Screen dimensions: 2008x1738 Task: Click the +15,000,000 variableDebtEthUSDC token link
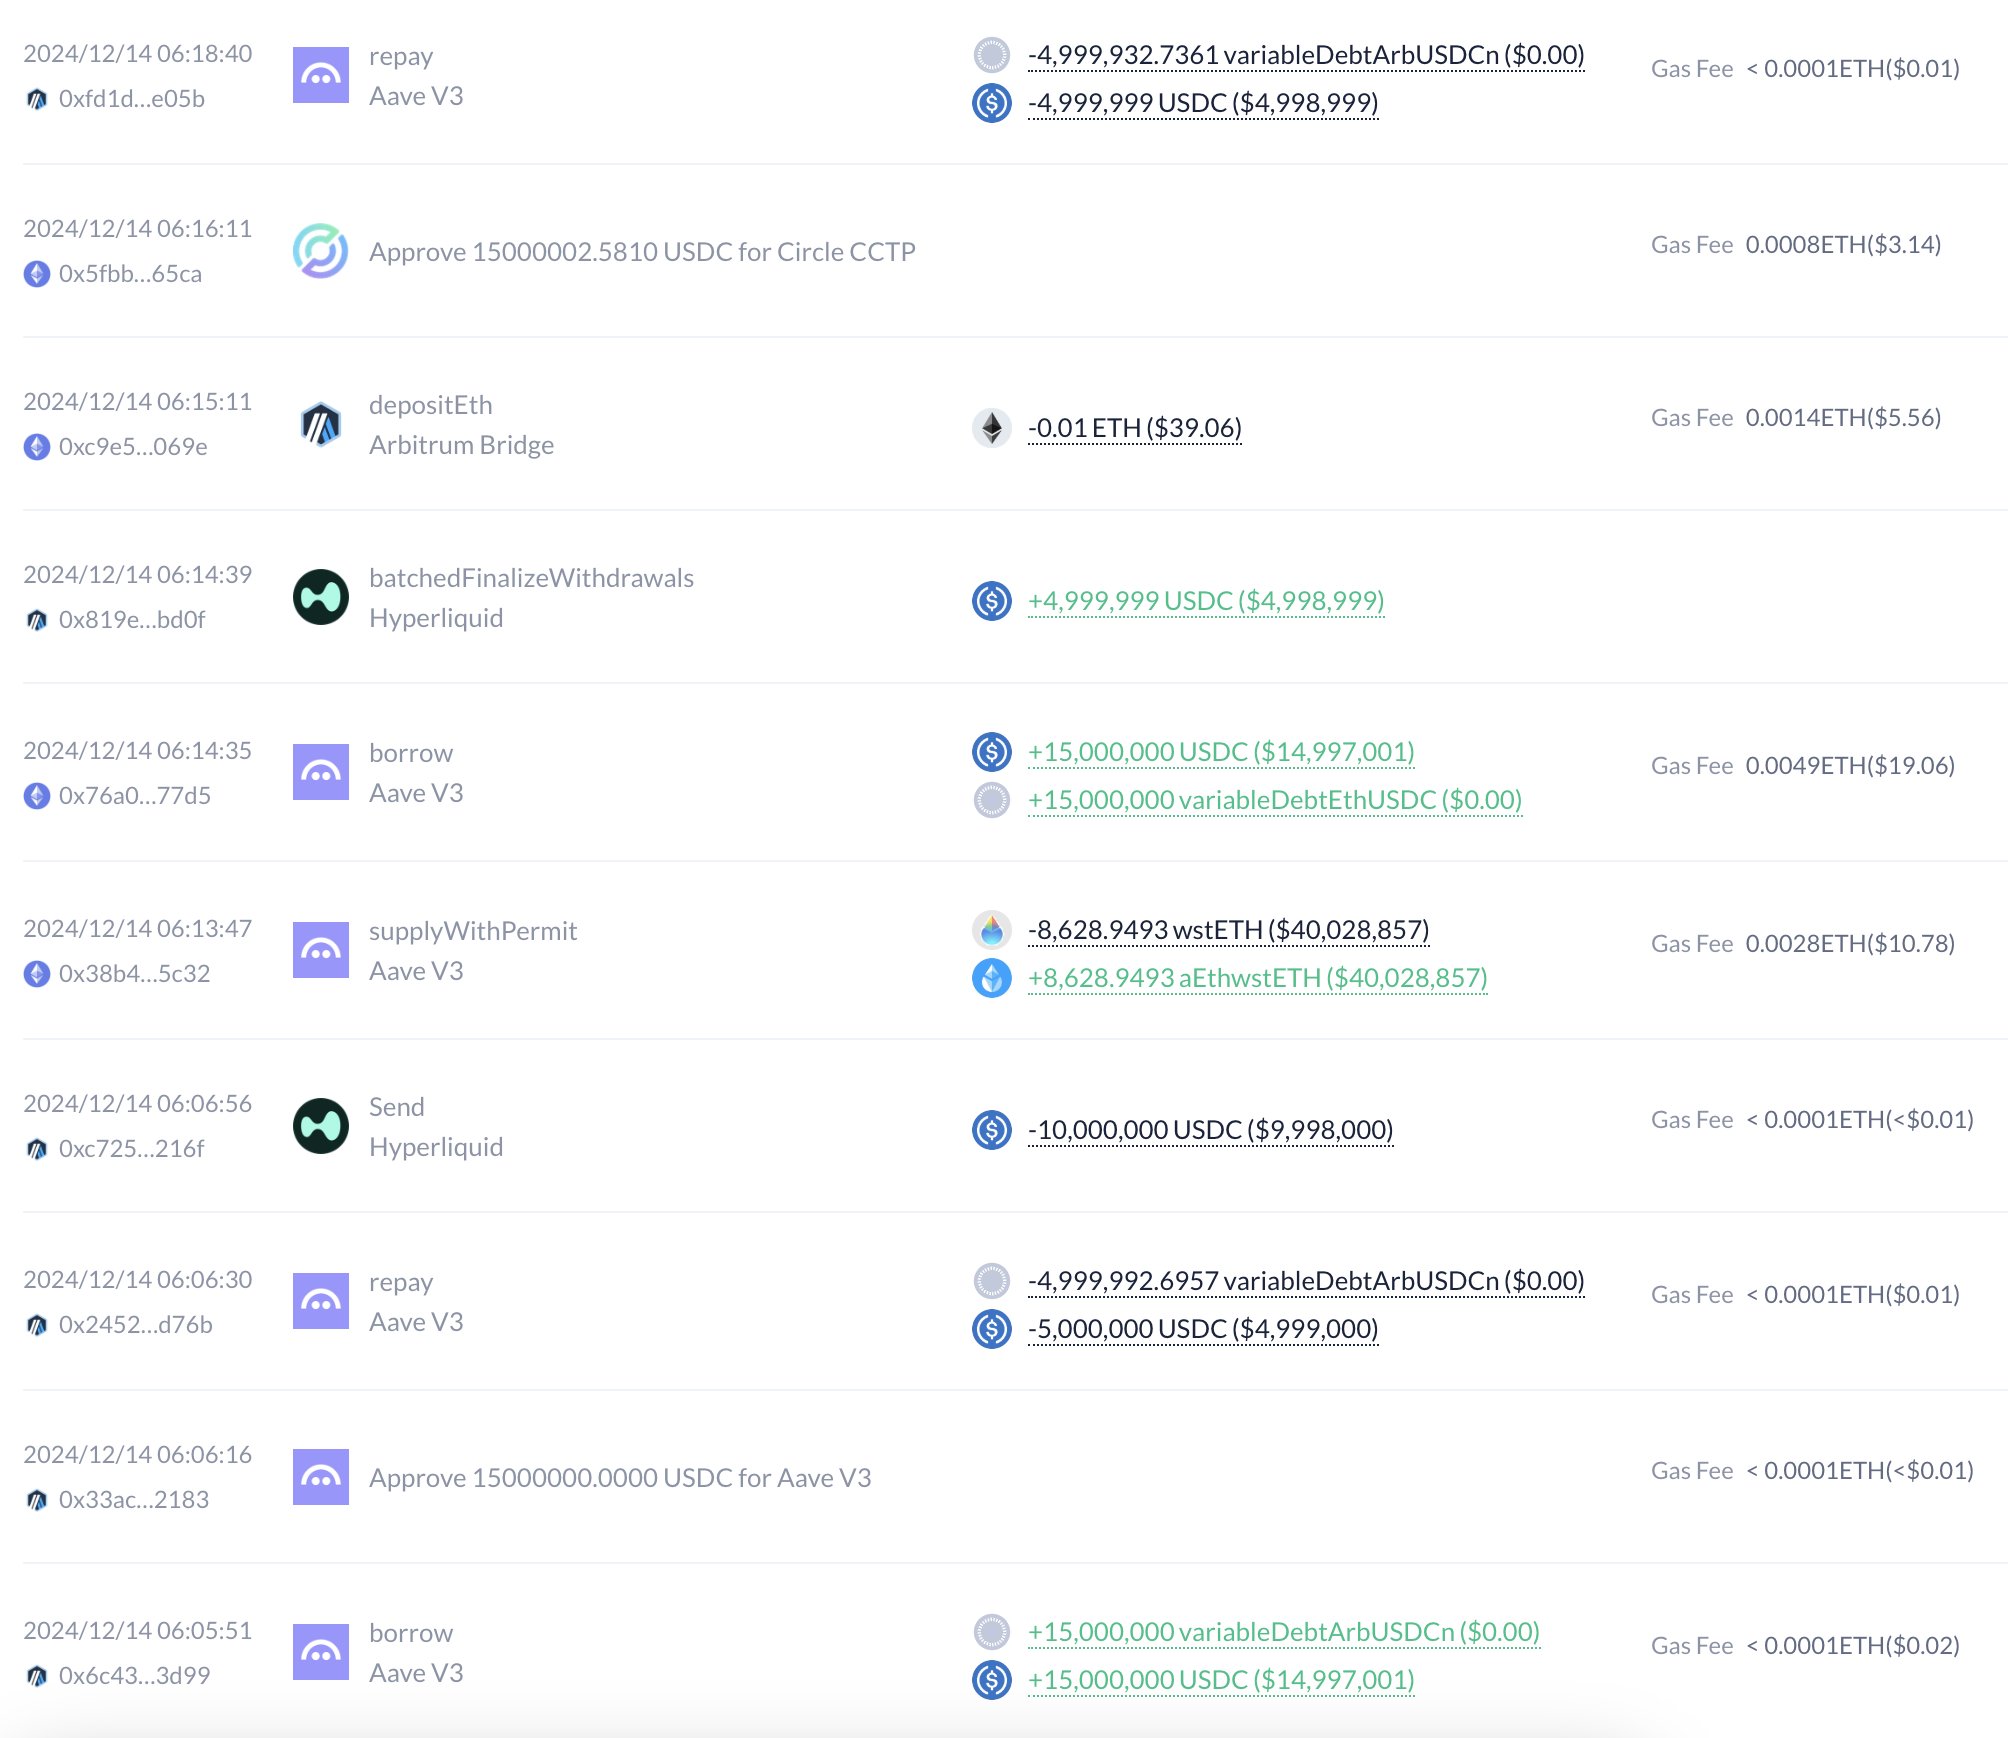(1275, 800)
